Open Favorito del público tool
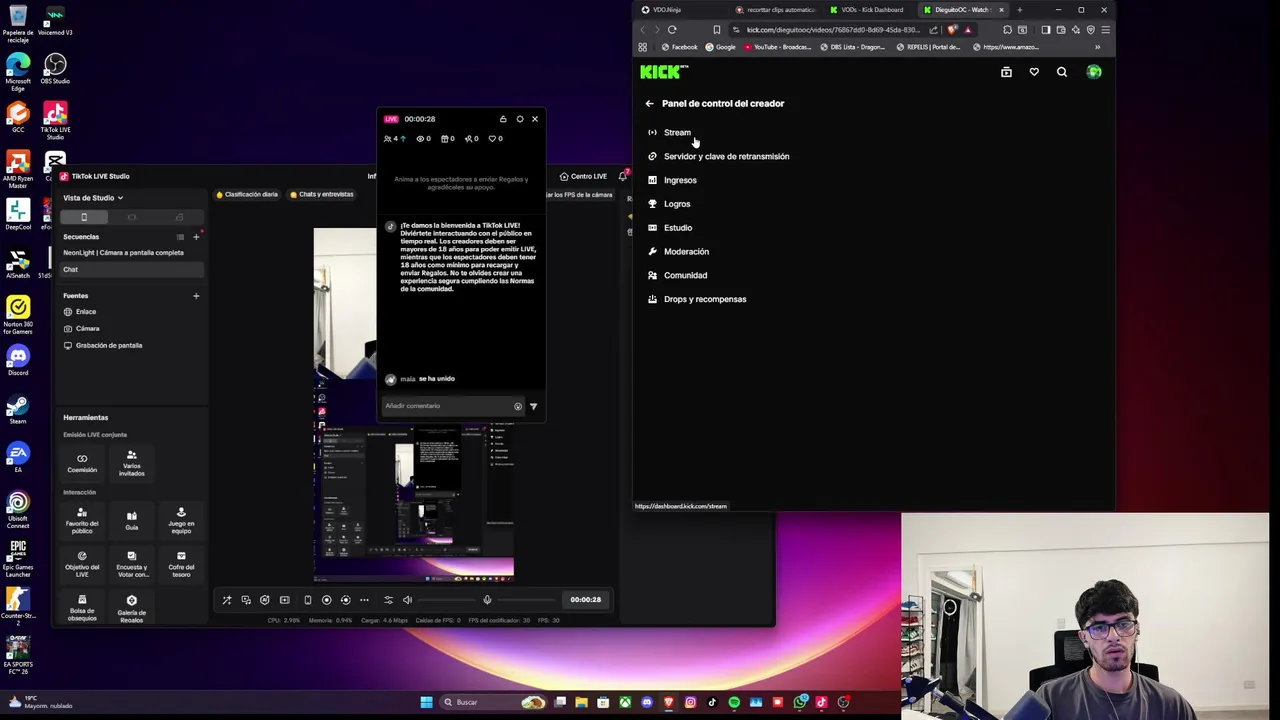 pyautogui.click(x=82, y=520)
